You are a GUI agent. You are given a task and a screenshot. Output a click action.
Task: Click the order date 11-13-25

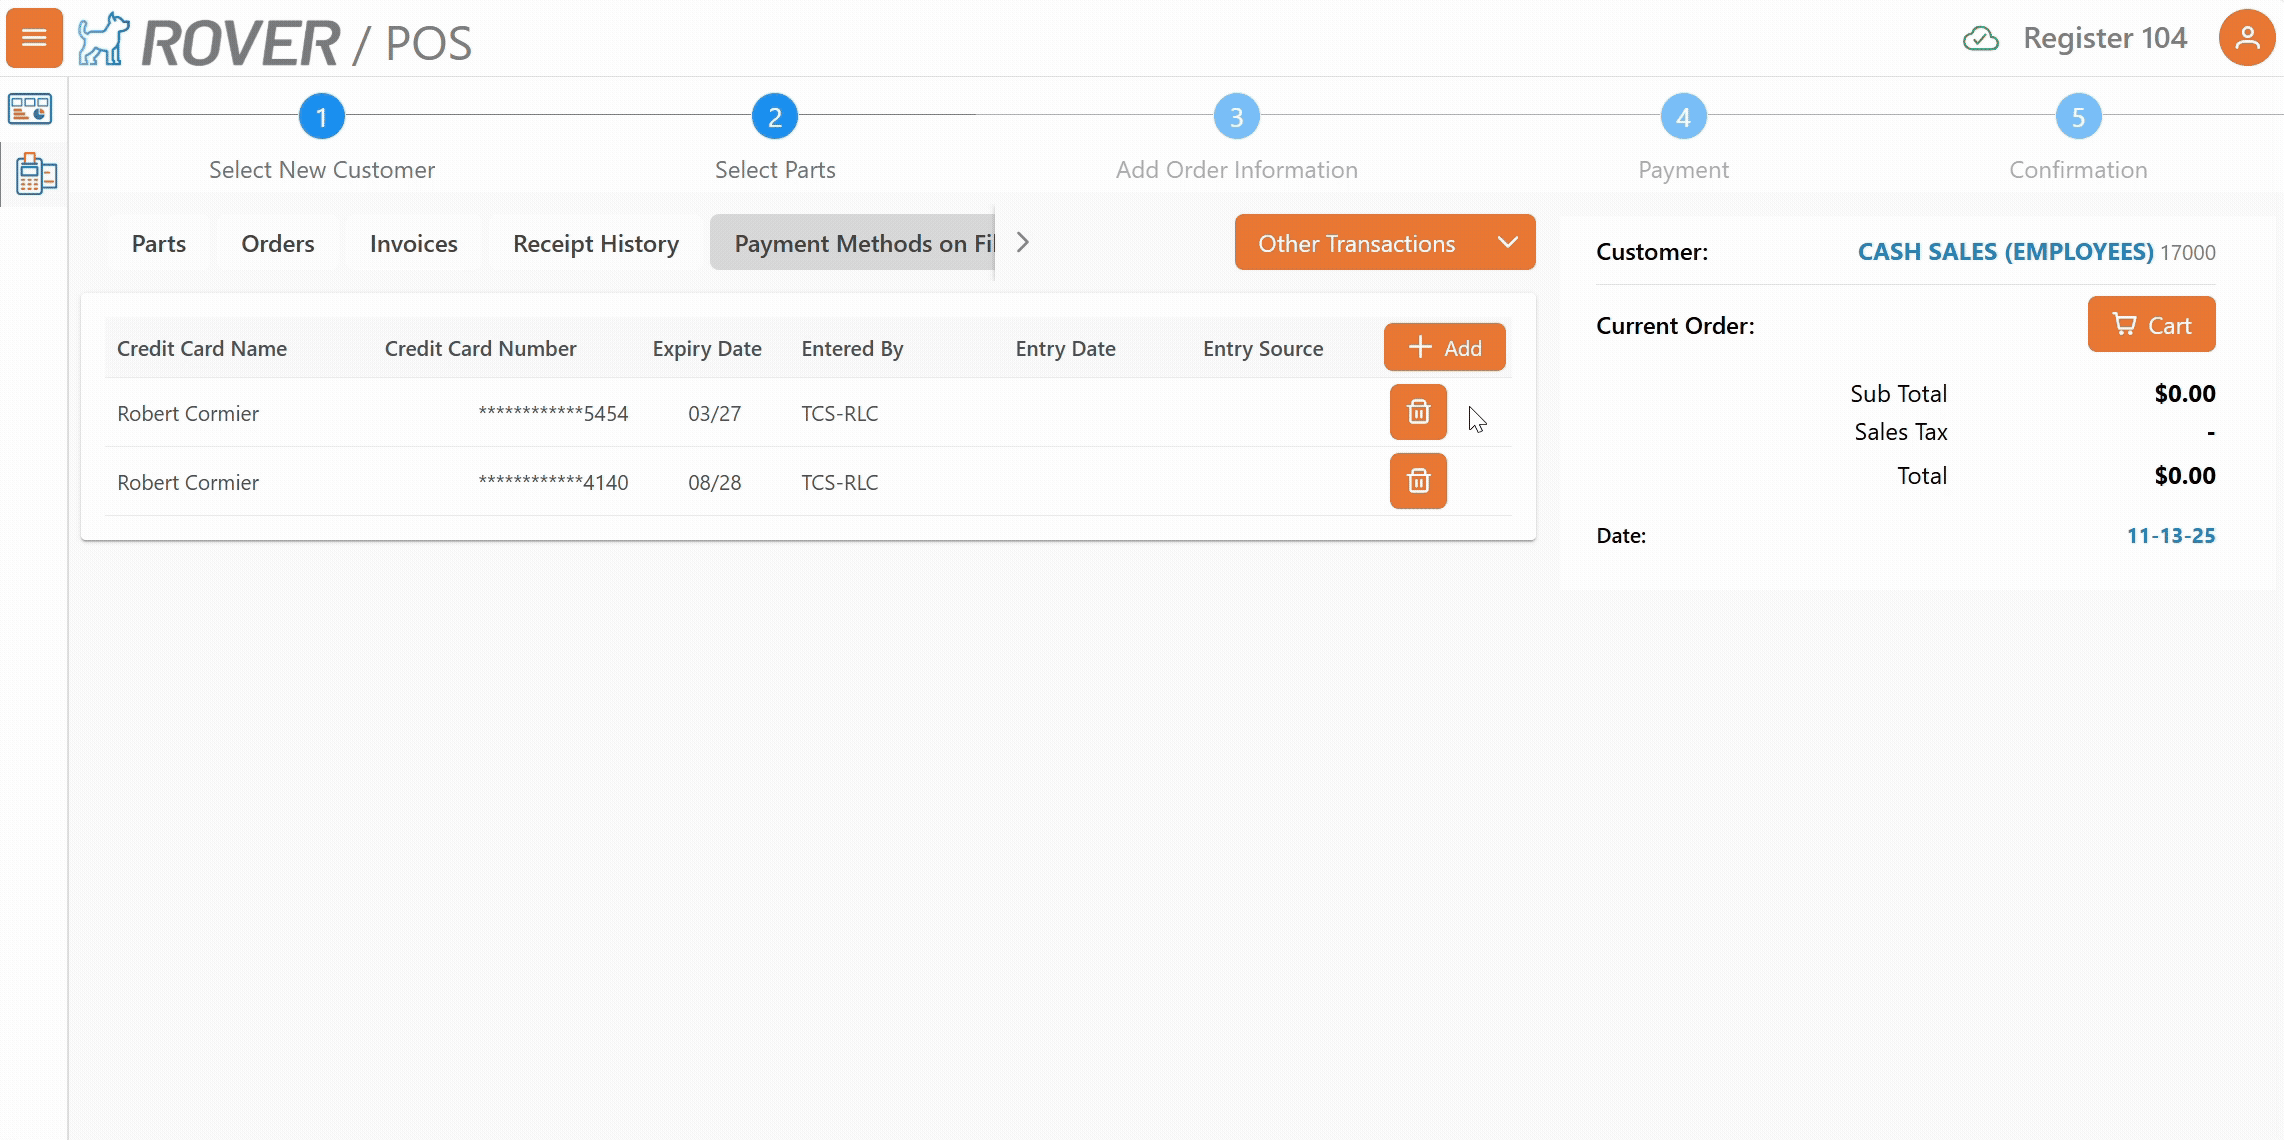tap(2171, 535)
